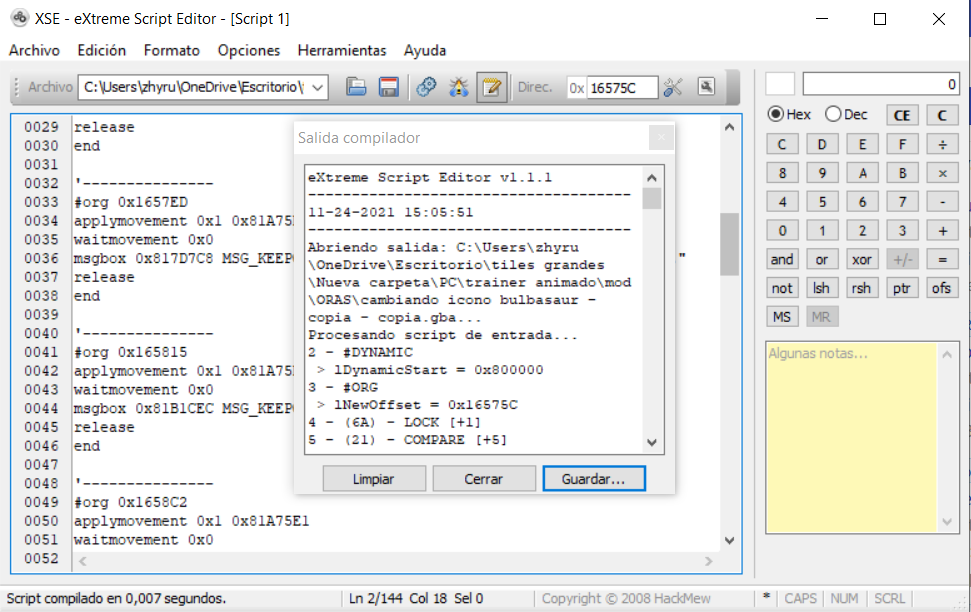The width and height of the screenshot is (971, 612).
Task: Select the Dec radio button
Action: 832,115
